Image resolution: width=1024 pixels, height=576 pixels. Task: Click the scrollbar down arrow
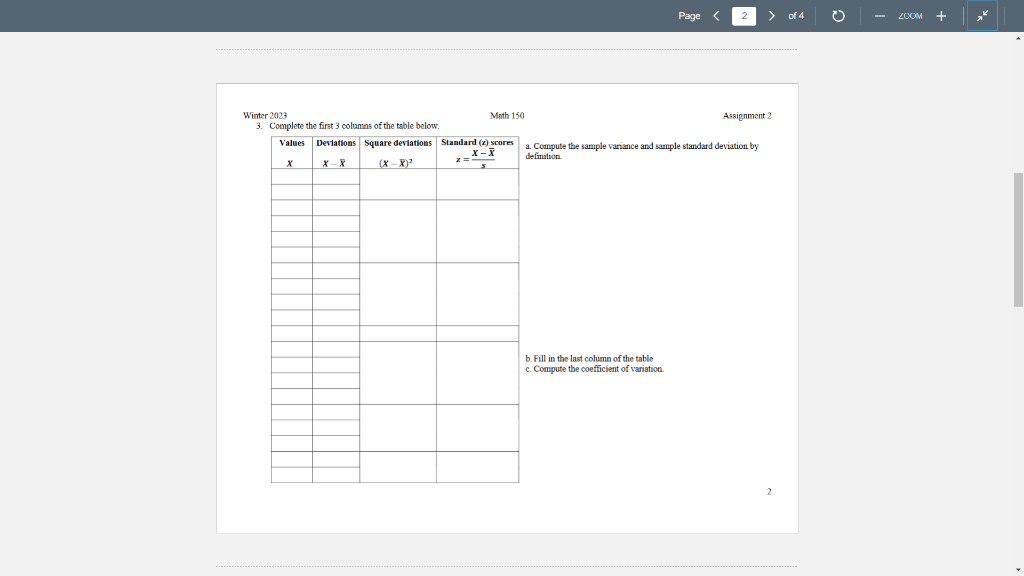click(1017, 568)
